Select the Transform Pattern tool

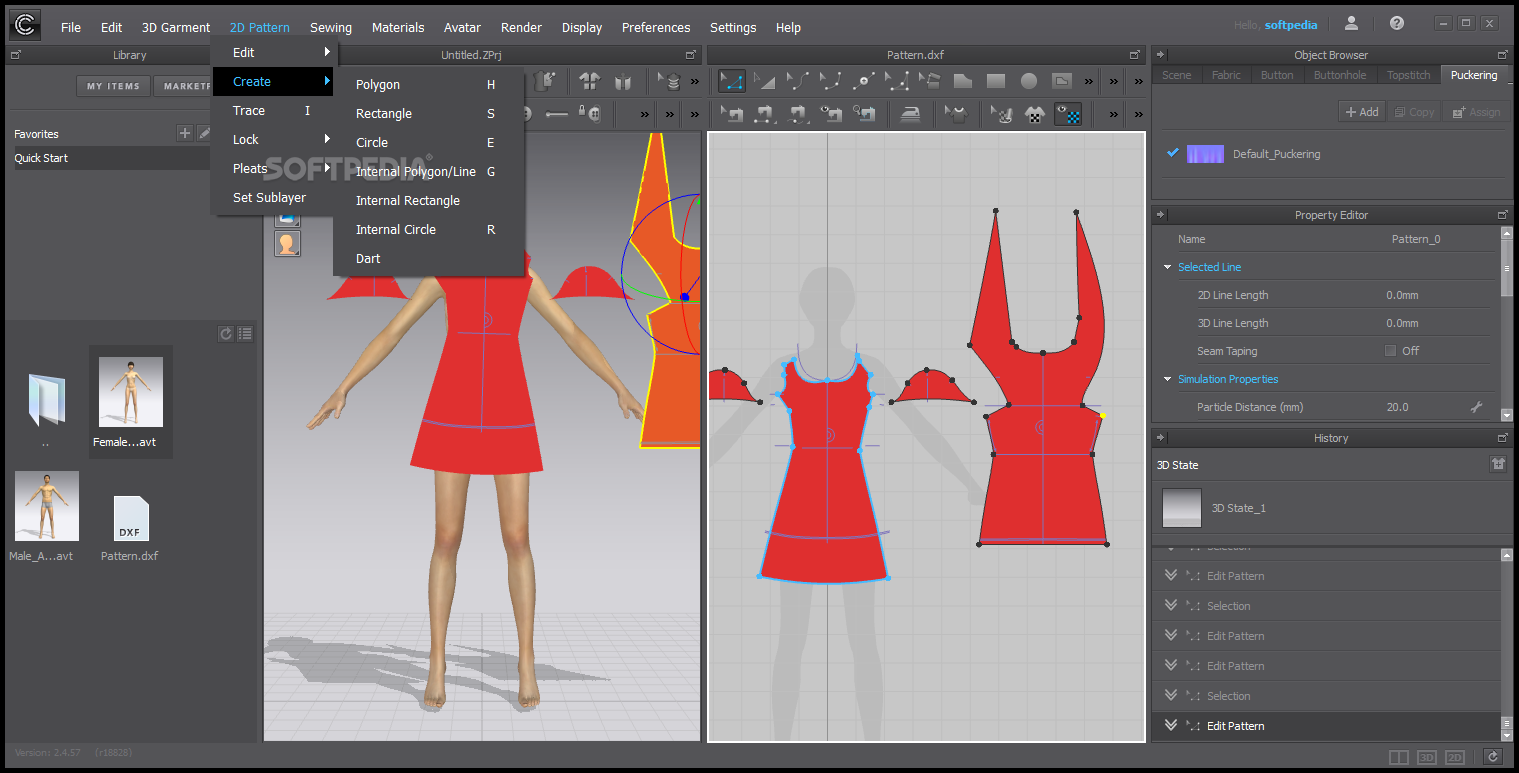[x=765, y=81]
